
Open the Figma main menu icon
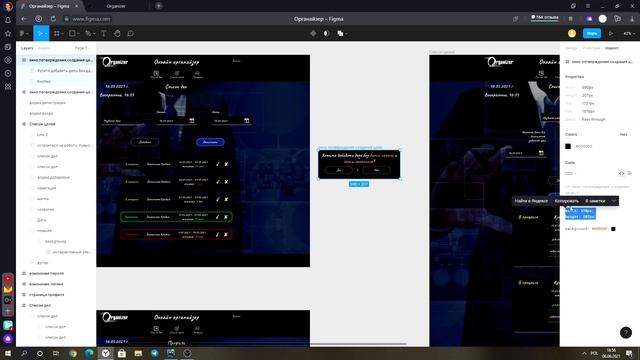tap(22, 33)
